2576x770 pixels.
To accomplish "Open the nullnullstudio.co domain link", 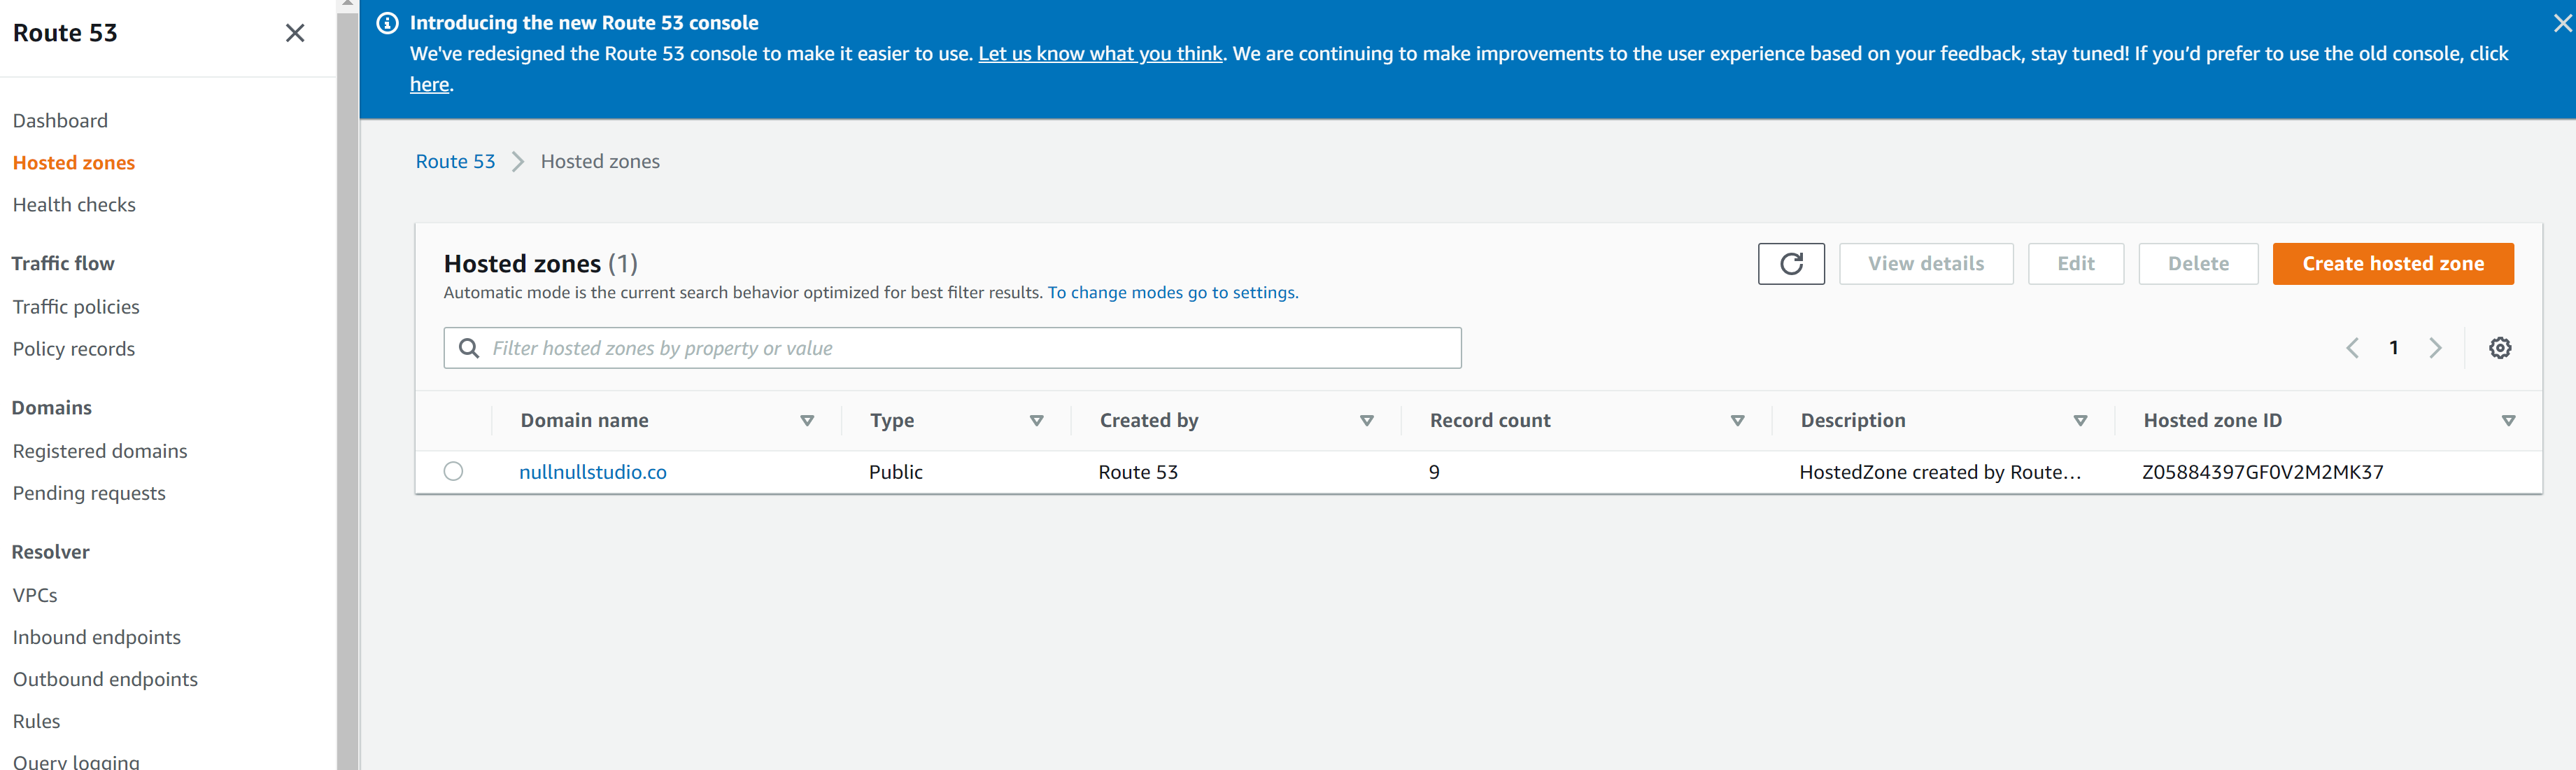I will [592, 472].
